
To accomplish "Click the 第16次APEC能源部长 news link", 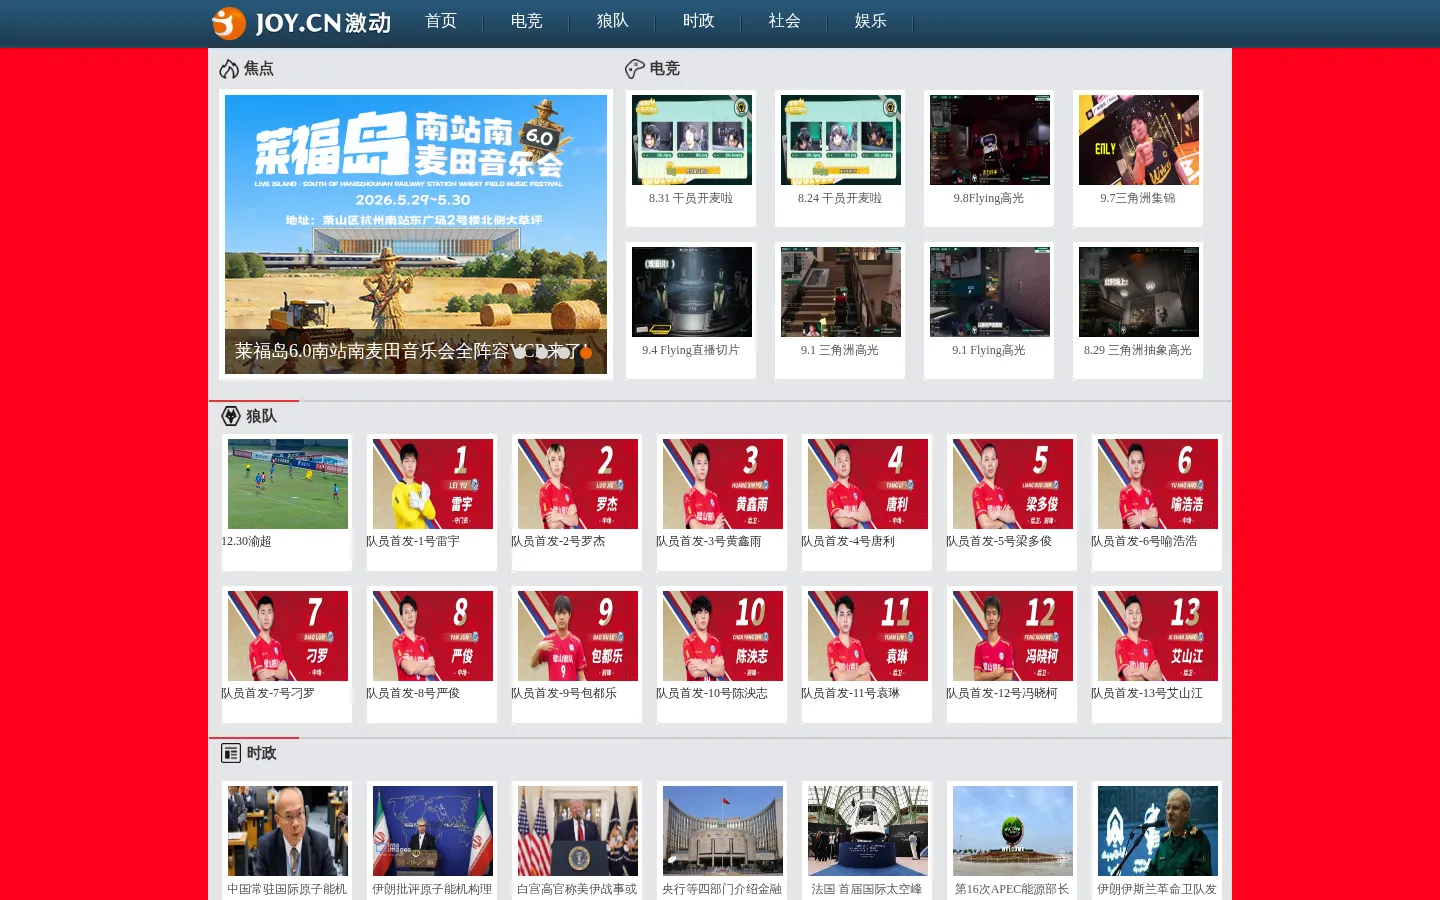I will click(1012, 889).
